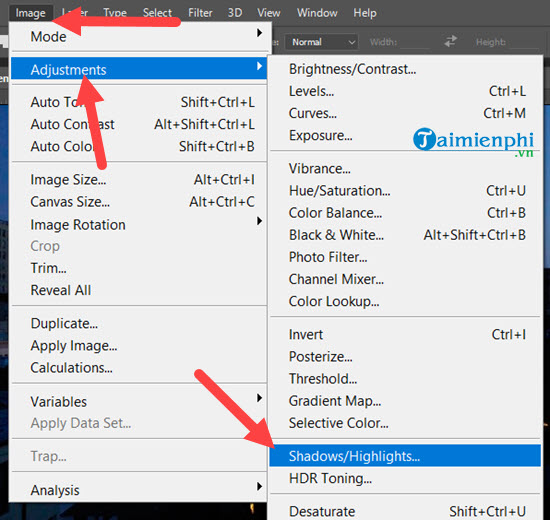Choose Auto Contrast
The height and width of the screenshot is (520, 550).
pyautogui.click(x=139, y=124)
